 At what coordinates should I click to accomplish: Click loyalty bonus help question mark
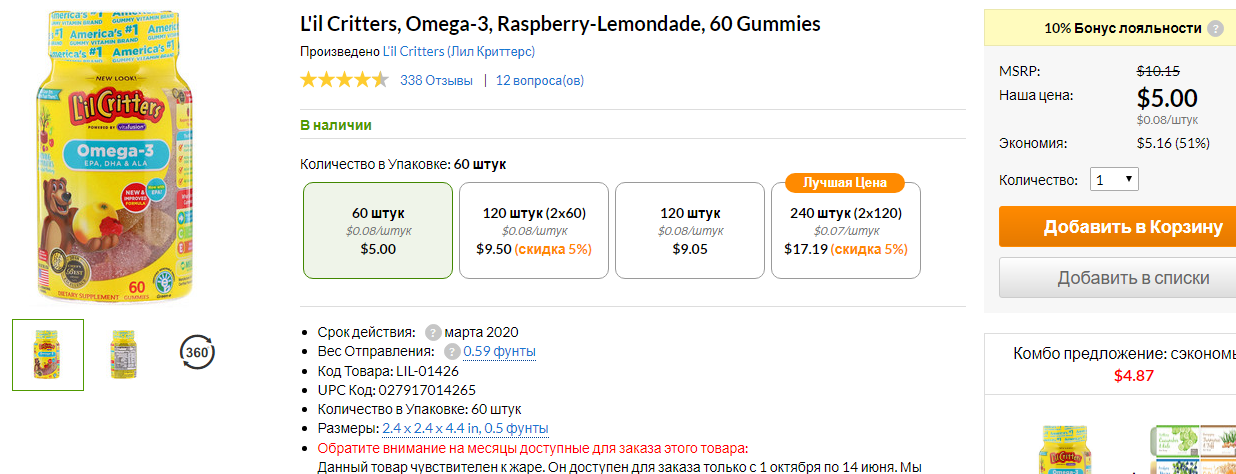pyautogui.click(x=1214, y=29)
